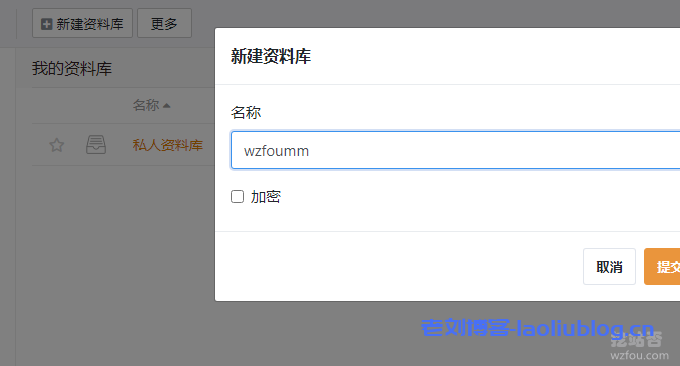The image size is (680, 366).
Task: Focus the name field containing wzfoumm
Action: (x=455, y=150)
